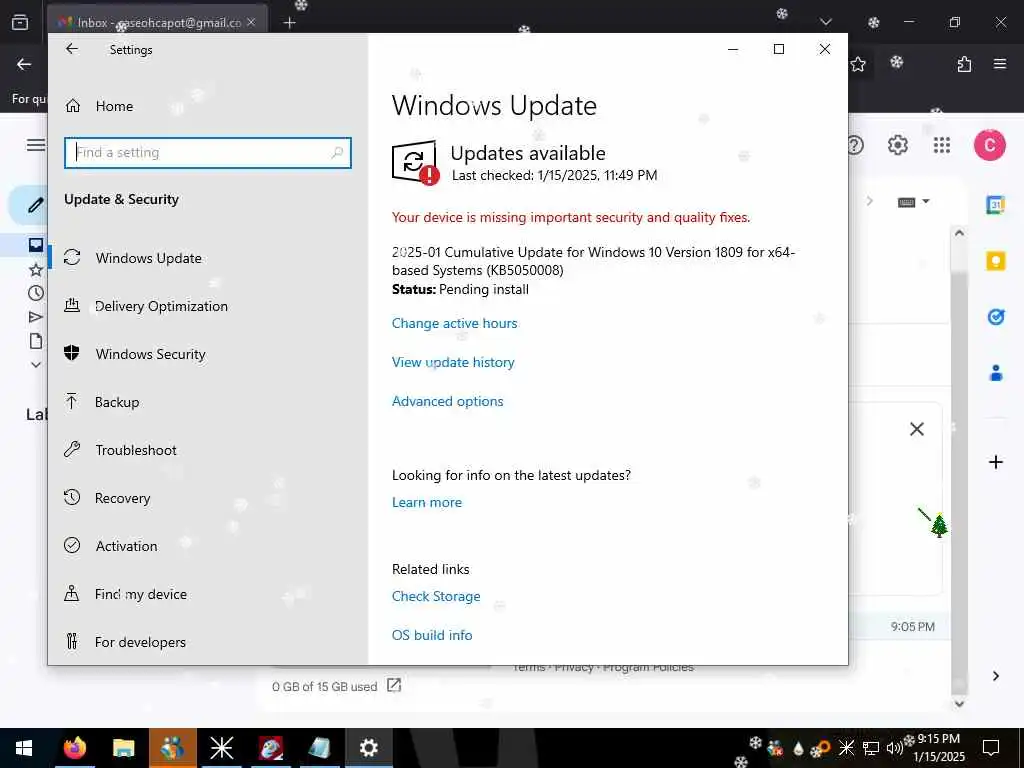Open Gmail Support help icon
Viewport: 1024px width, 768px height.
(856, 144)
